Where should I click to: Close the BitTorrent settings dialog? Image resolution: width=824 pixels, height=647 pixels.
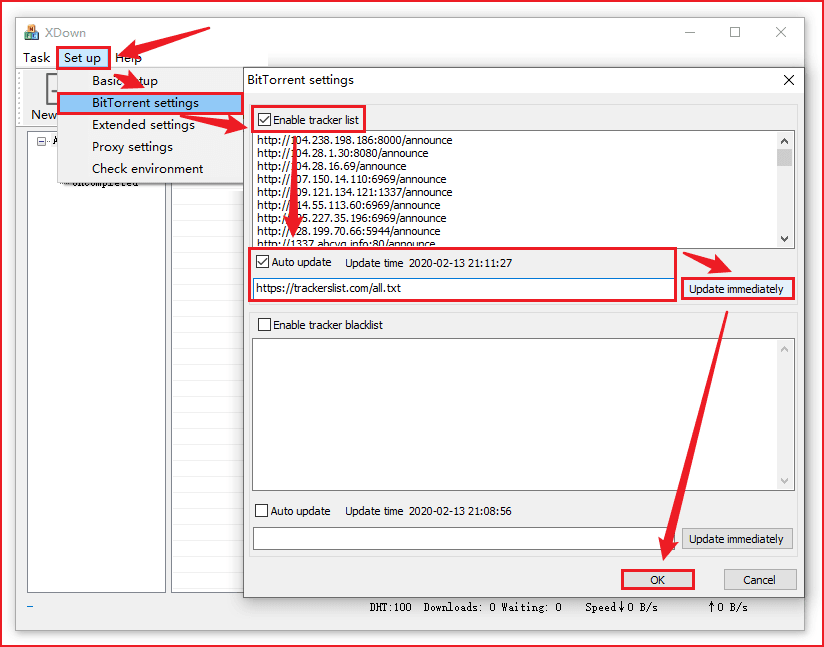788,80
